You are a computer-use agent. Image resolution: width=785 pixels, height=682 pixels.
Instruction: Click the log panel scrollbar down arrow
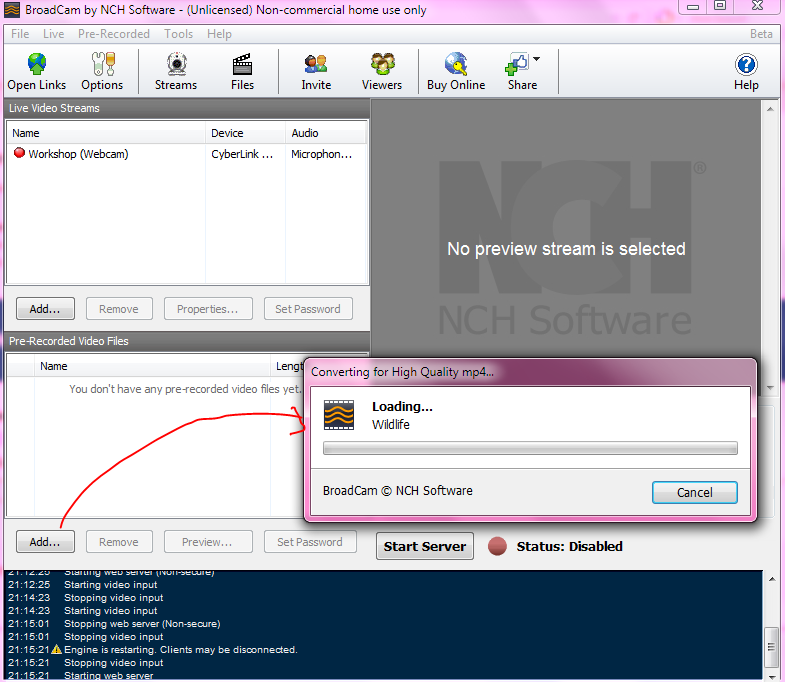click(x=772, y=676)
